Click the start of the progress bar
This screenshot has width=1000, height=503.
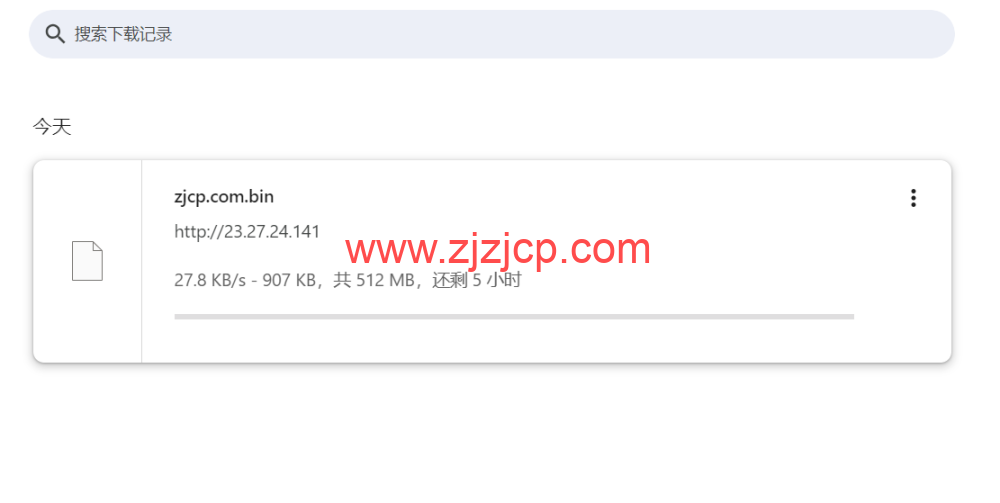tap(179, 316)
